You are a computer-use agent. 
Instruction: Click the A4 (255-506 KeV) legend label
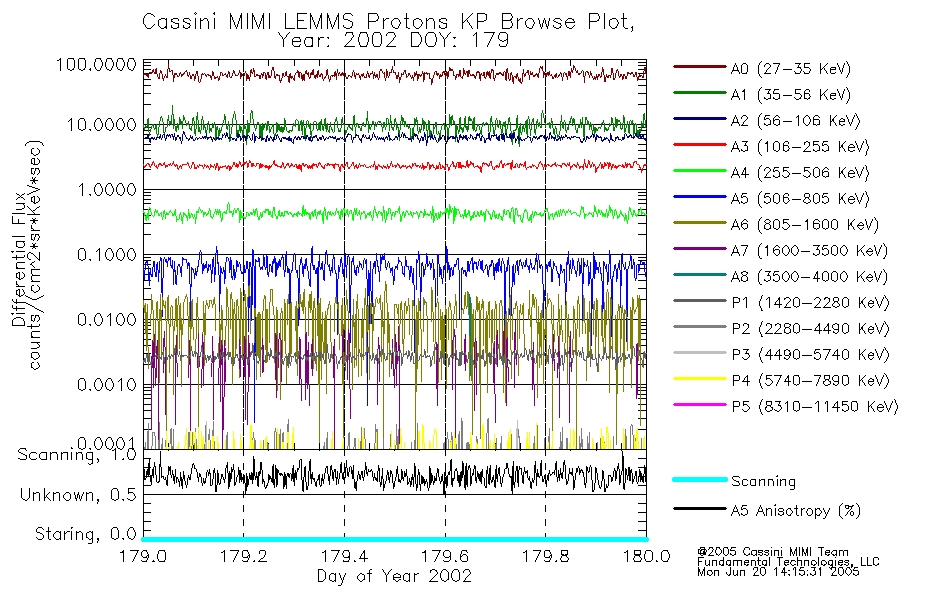coord(800,173)
